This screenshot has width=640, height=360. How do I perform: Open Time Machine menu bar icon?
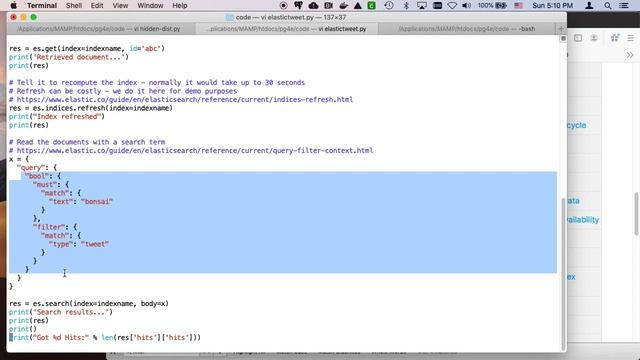(x=389, y=5)
